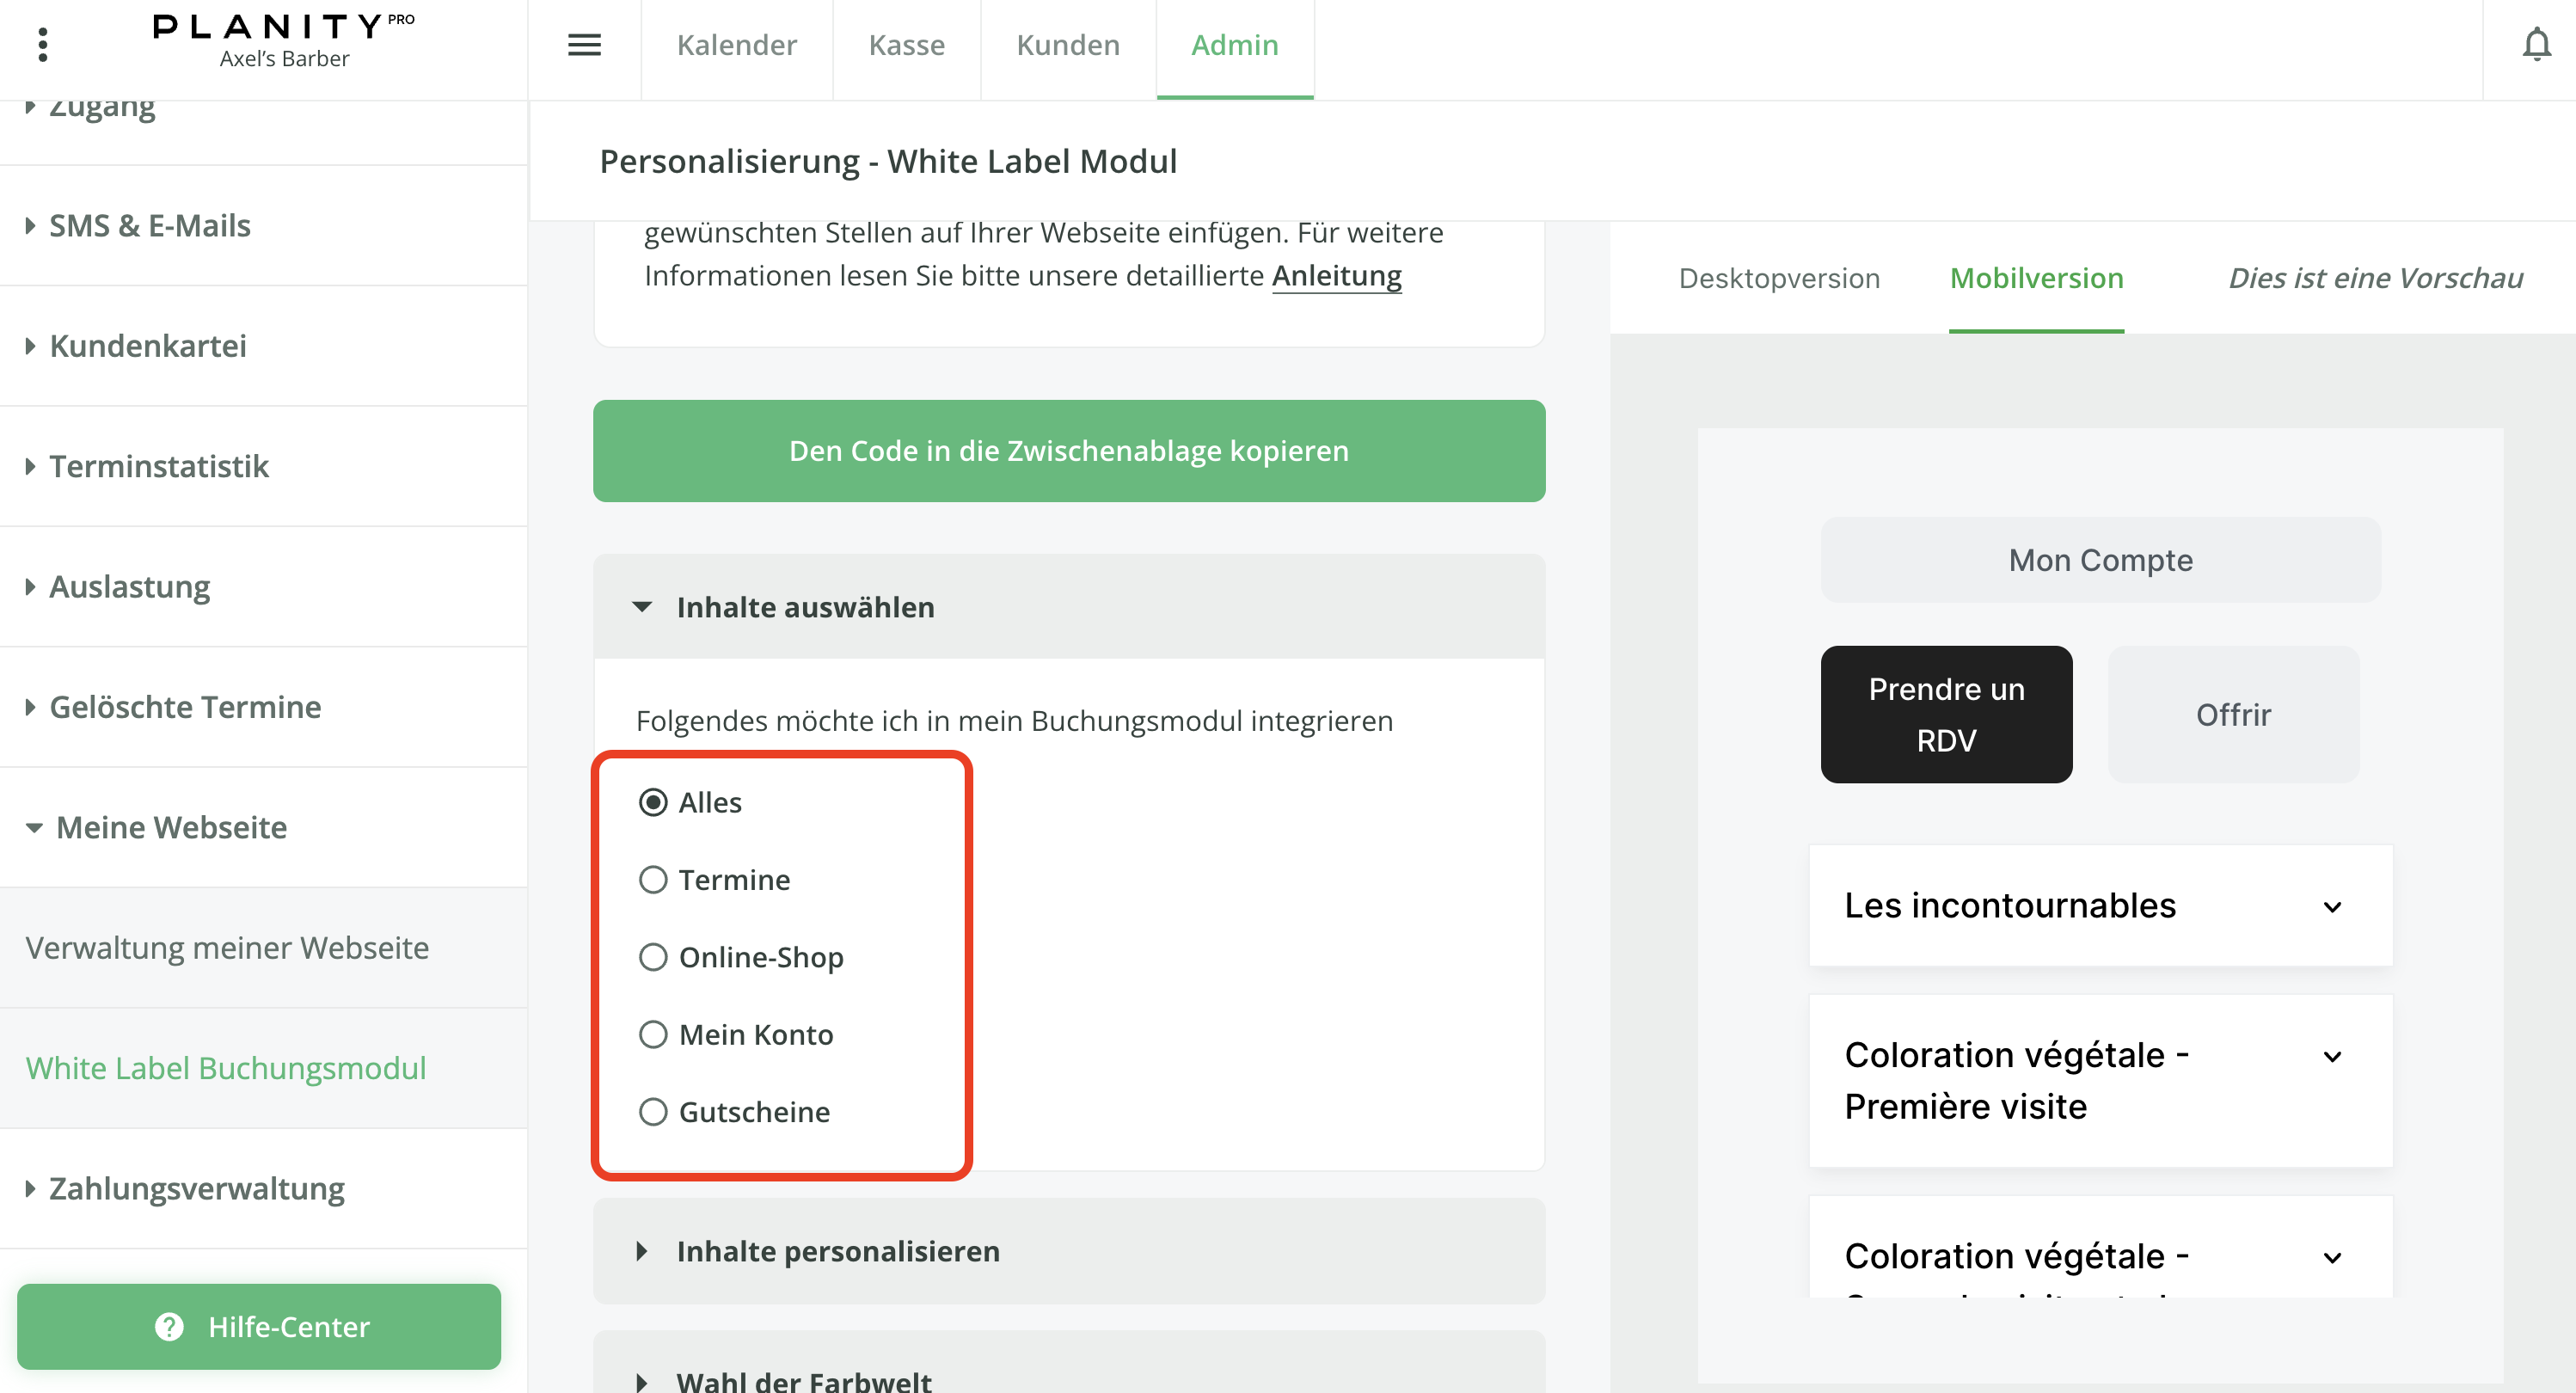Click the Hilfe-Center question mark icon

[169, 1326]
